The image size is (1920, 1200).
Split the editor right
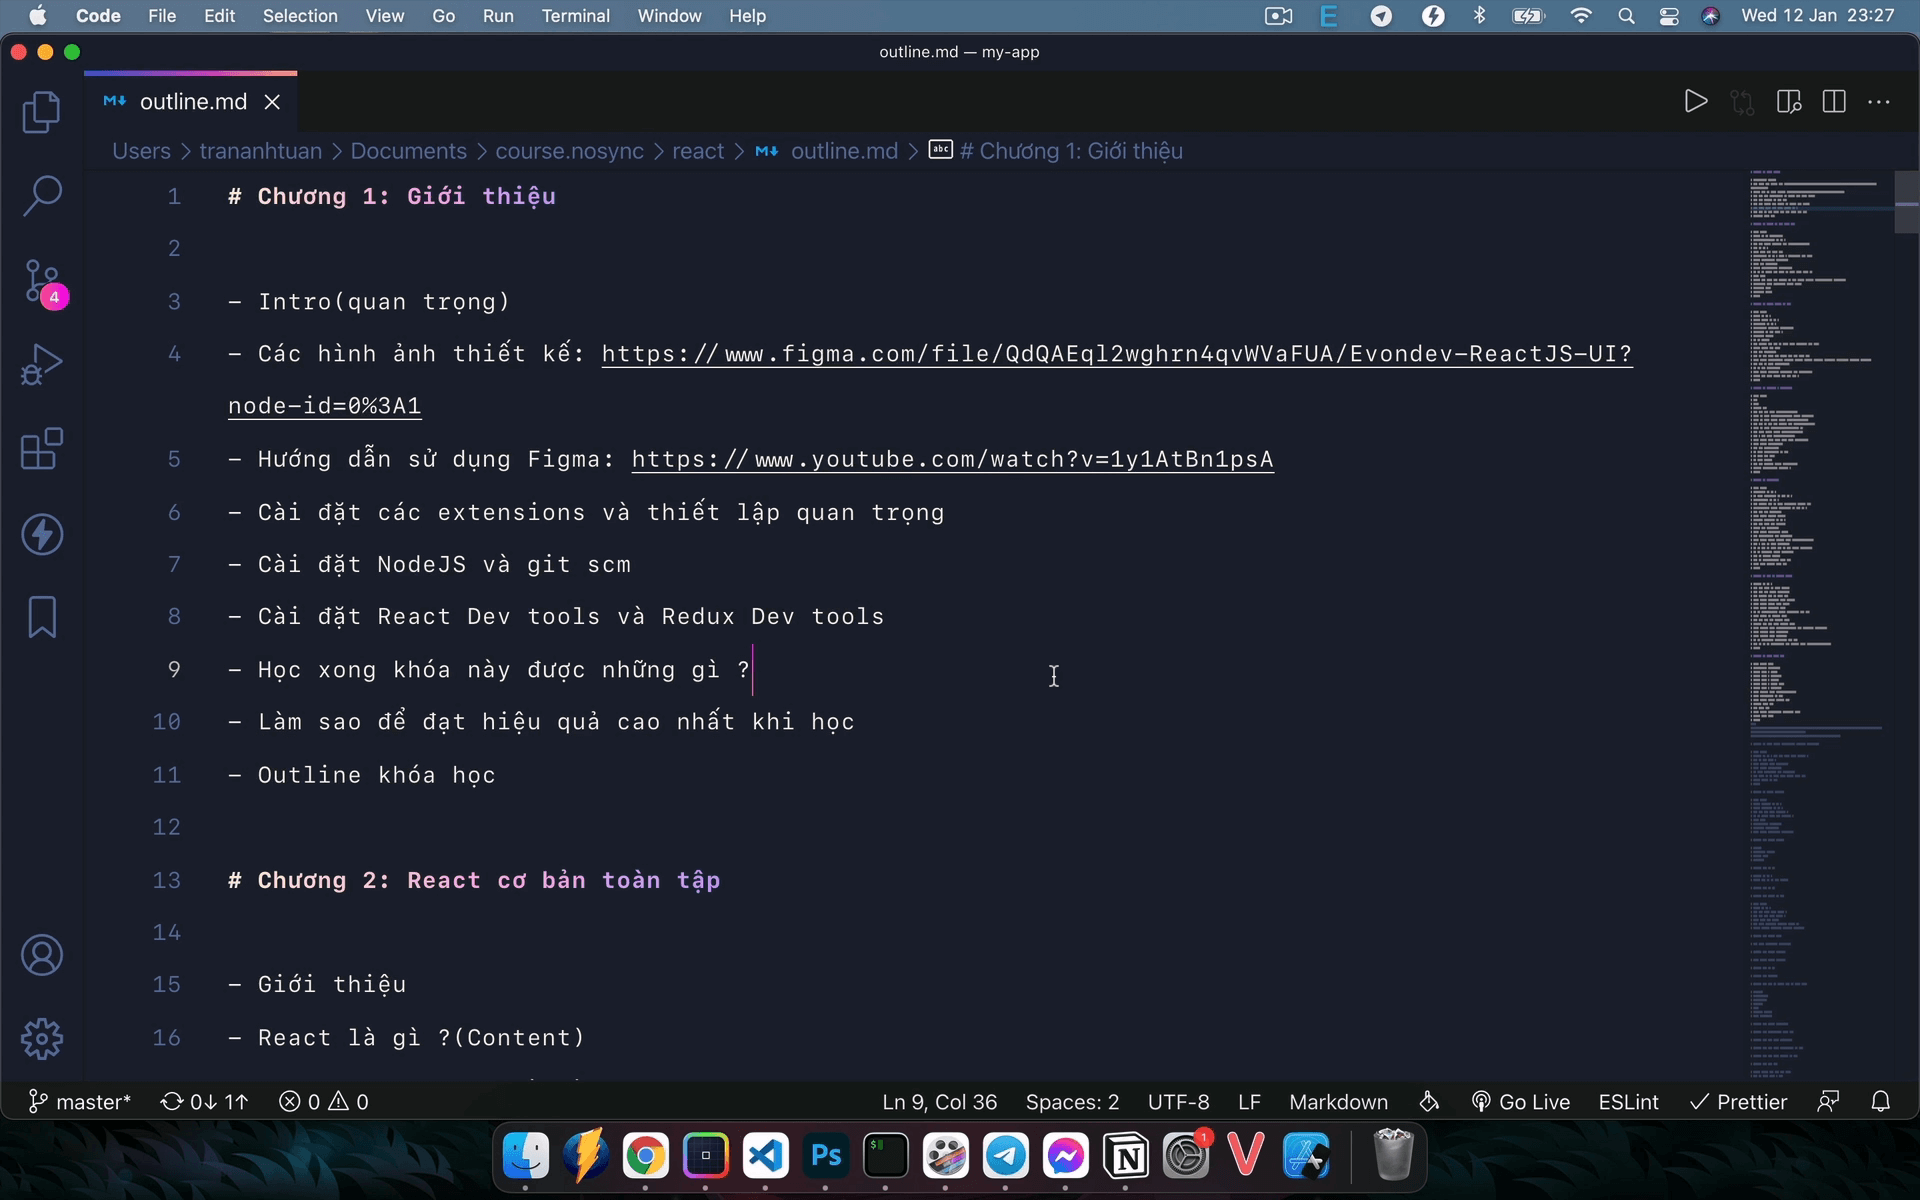pyautogui.click(x=1833, y=102)
